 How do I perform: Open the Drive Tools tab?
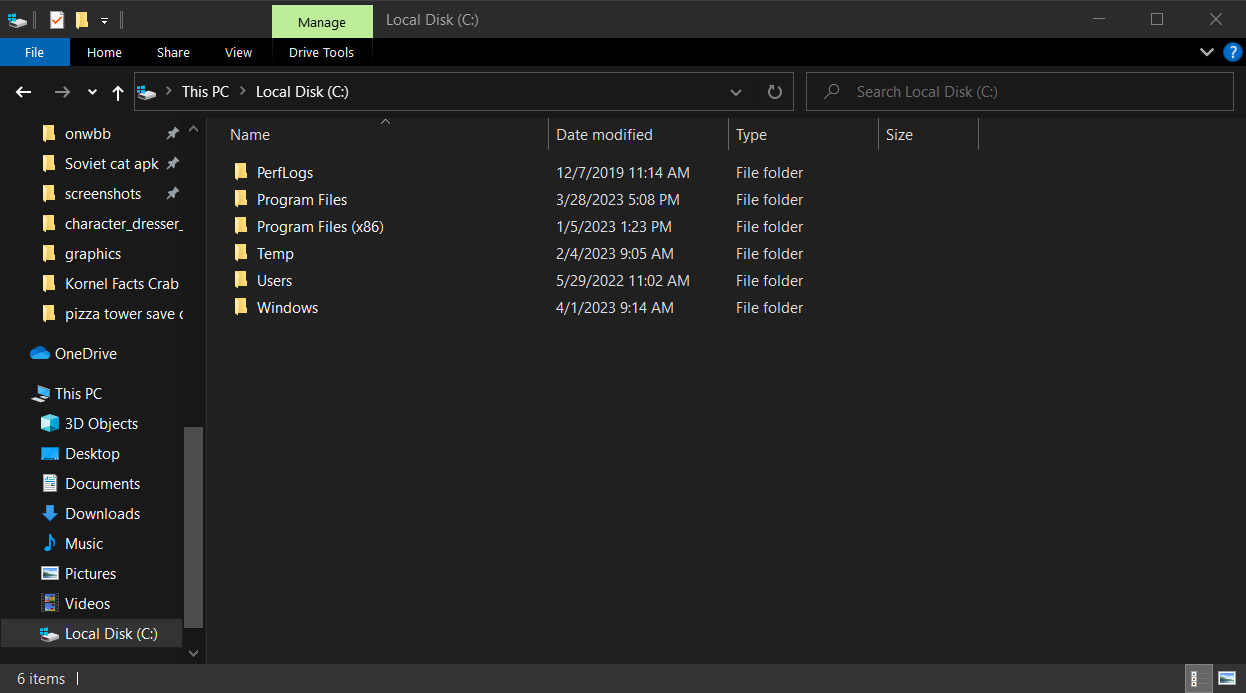tap(321, 53)
